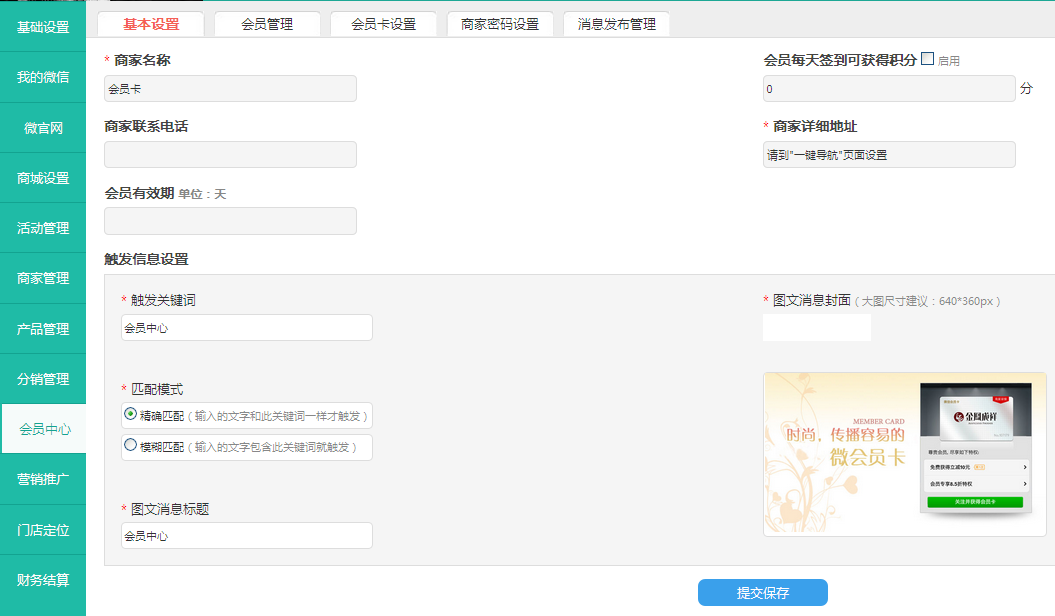The width and height of the screenshot is (1055, 616).
Task: Open the 会员管理 tab
Action: (267, 24)
